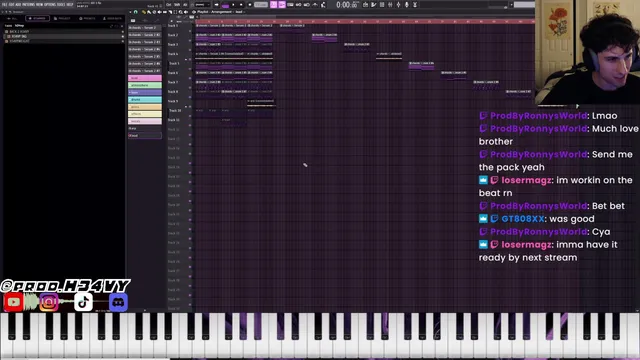The height and width of the screenshot is (360, 640).
Task: Expand the yellow 'effects' group in picker
Action: (x=145, y=114)
